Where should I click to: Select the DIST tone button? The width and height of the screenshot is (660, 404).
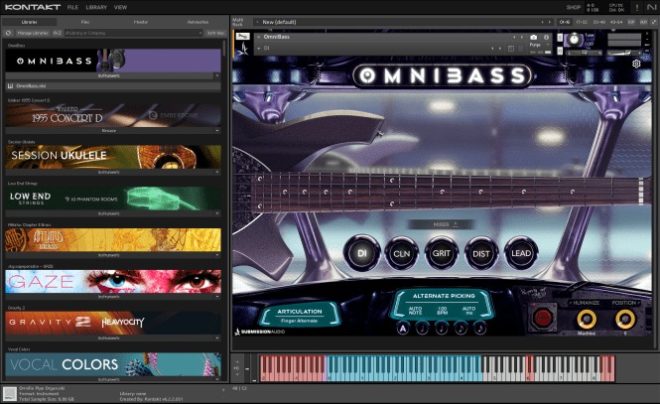tap(481, 253)
